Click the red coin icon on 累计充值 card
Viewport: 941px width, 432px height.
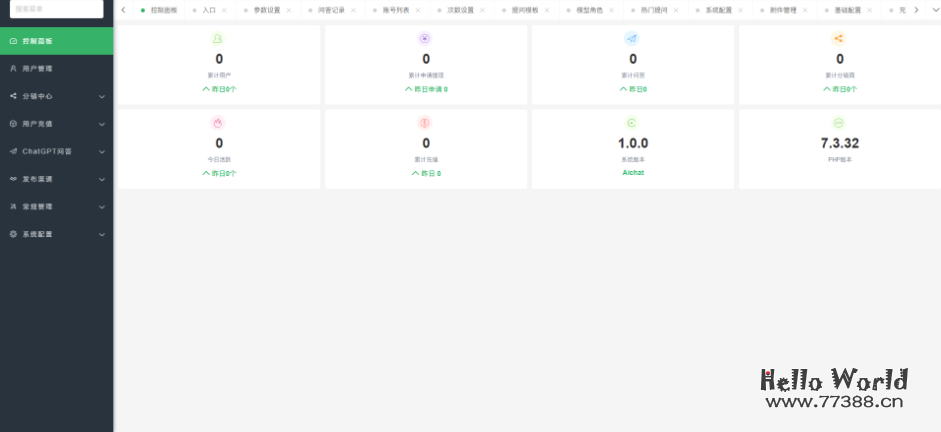(425, 123)
